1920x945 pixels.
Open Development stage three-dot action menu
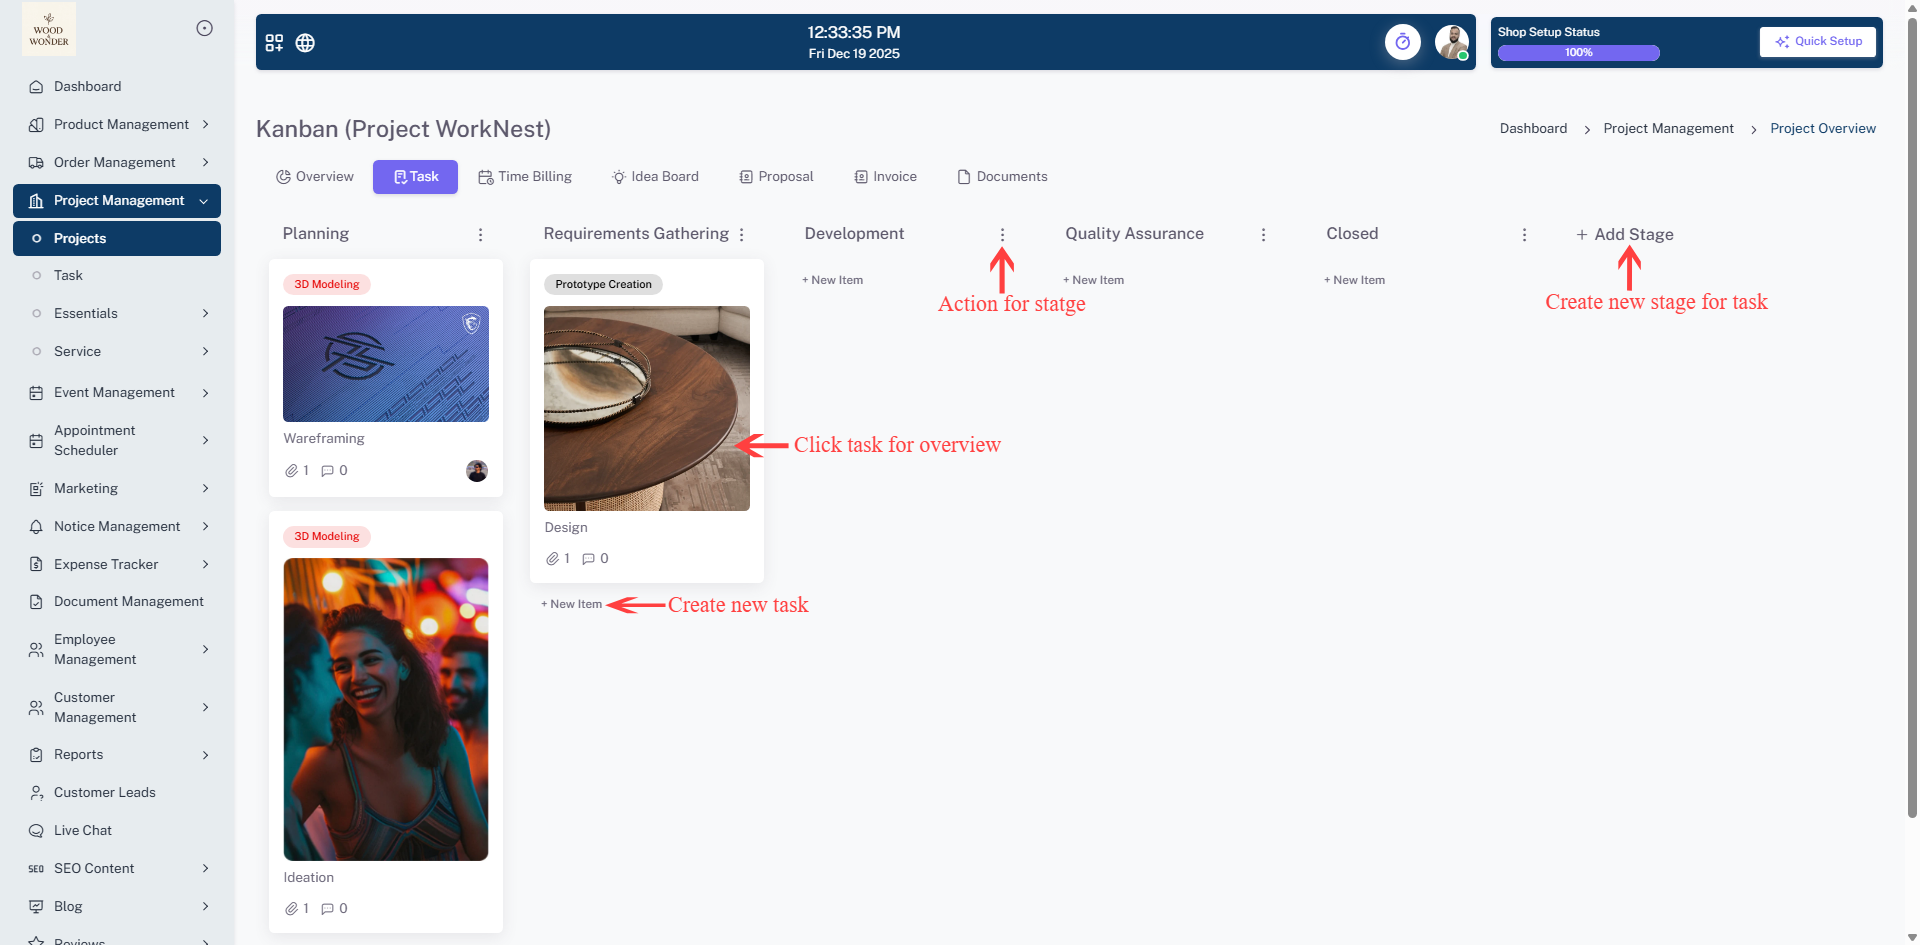(x=1002, y=235)
